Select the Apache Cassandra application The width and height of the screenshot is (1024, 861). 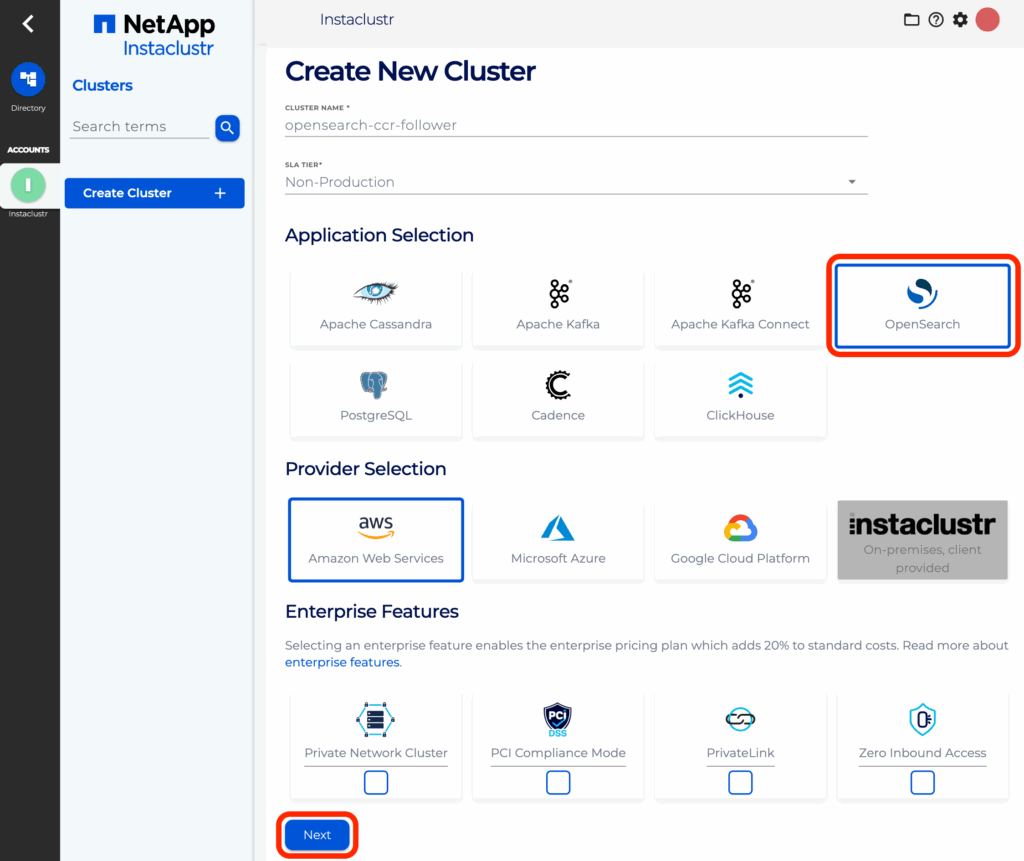pyautogui.click(x=375, y=305)
